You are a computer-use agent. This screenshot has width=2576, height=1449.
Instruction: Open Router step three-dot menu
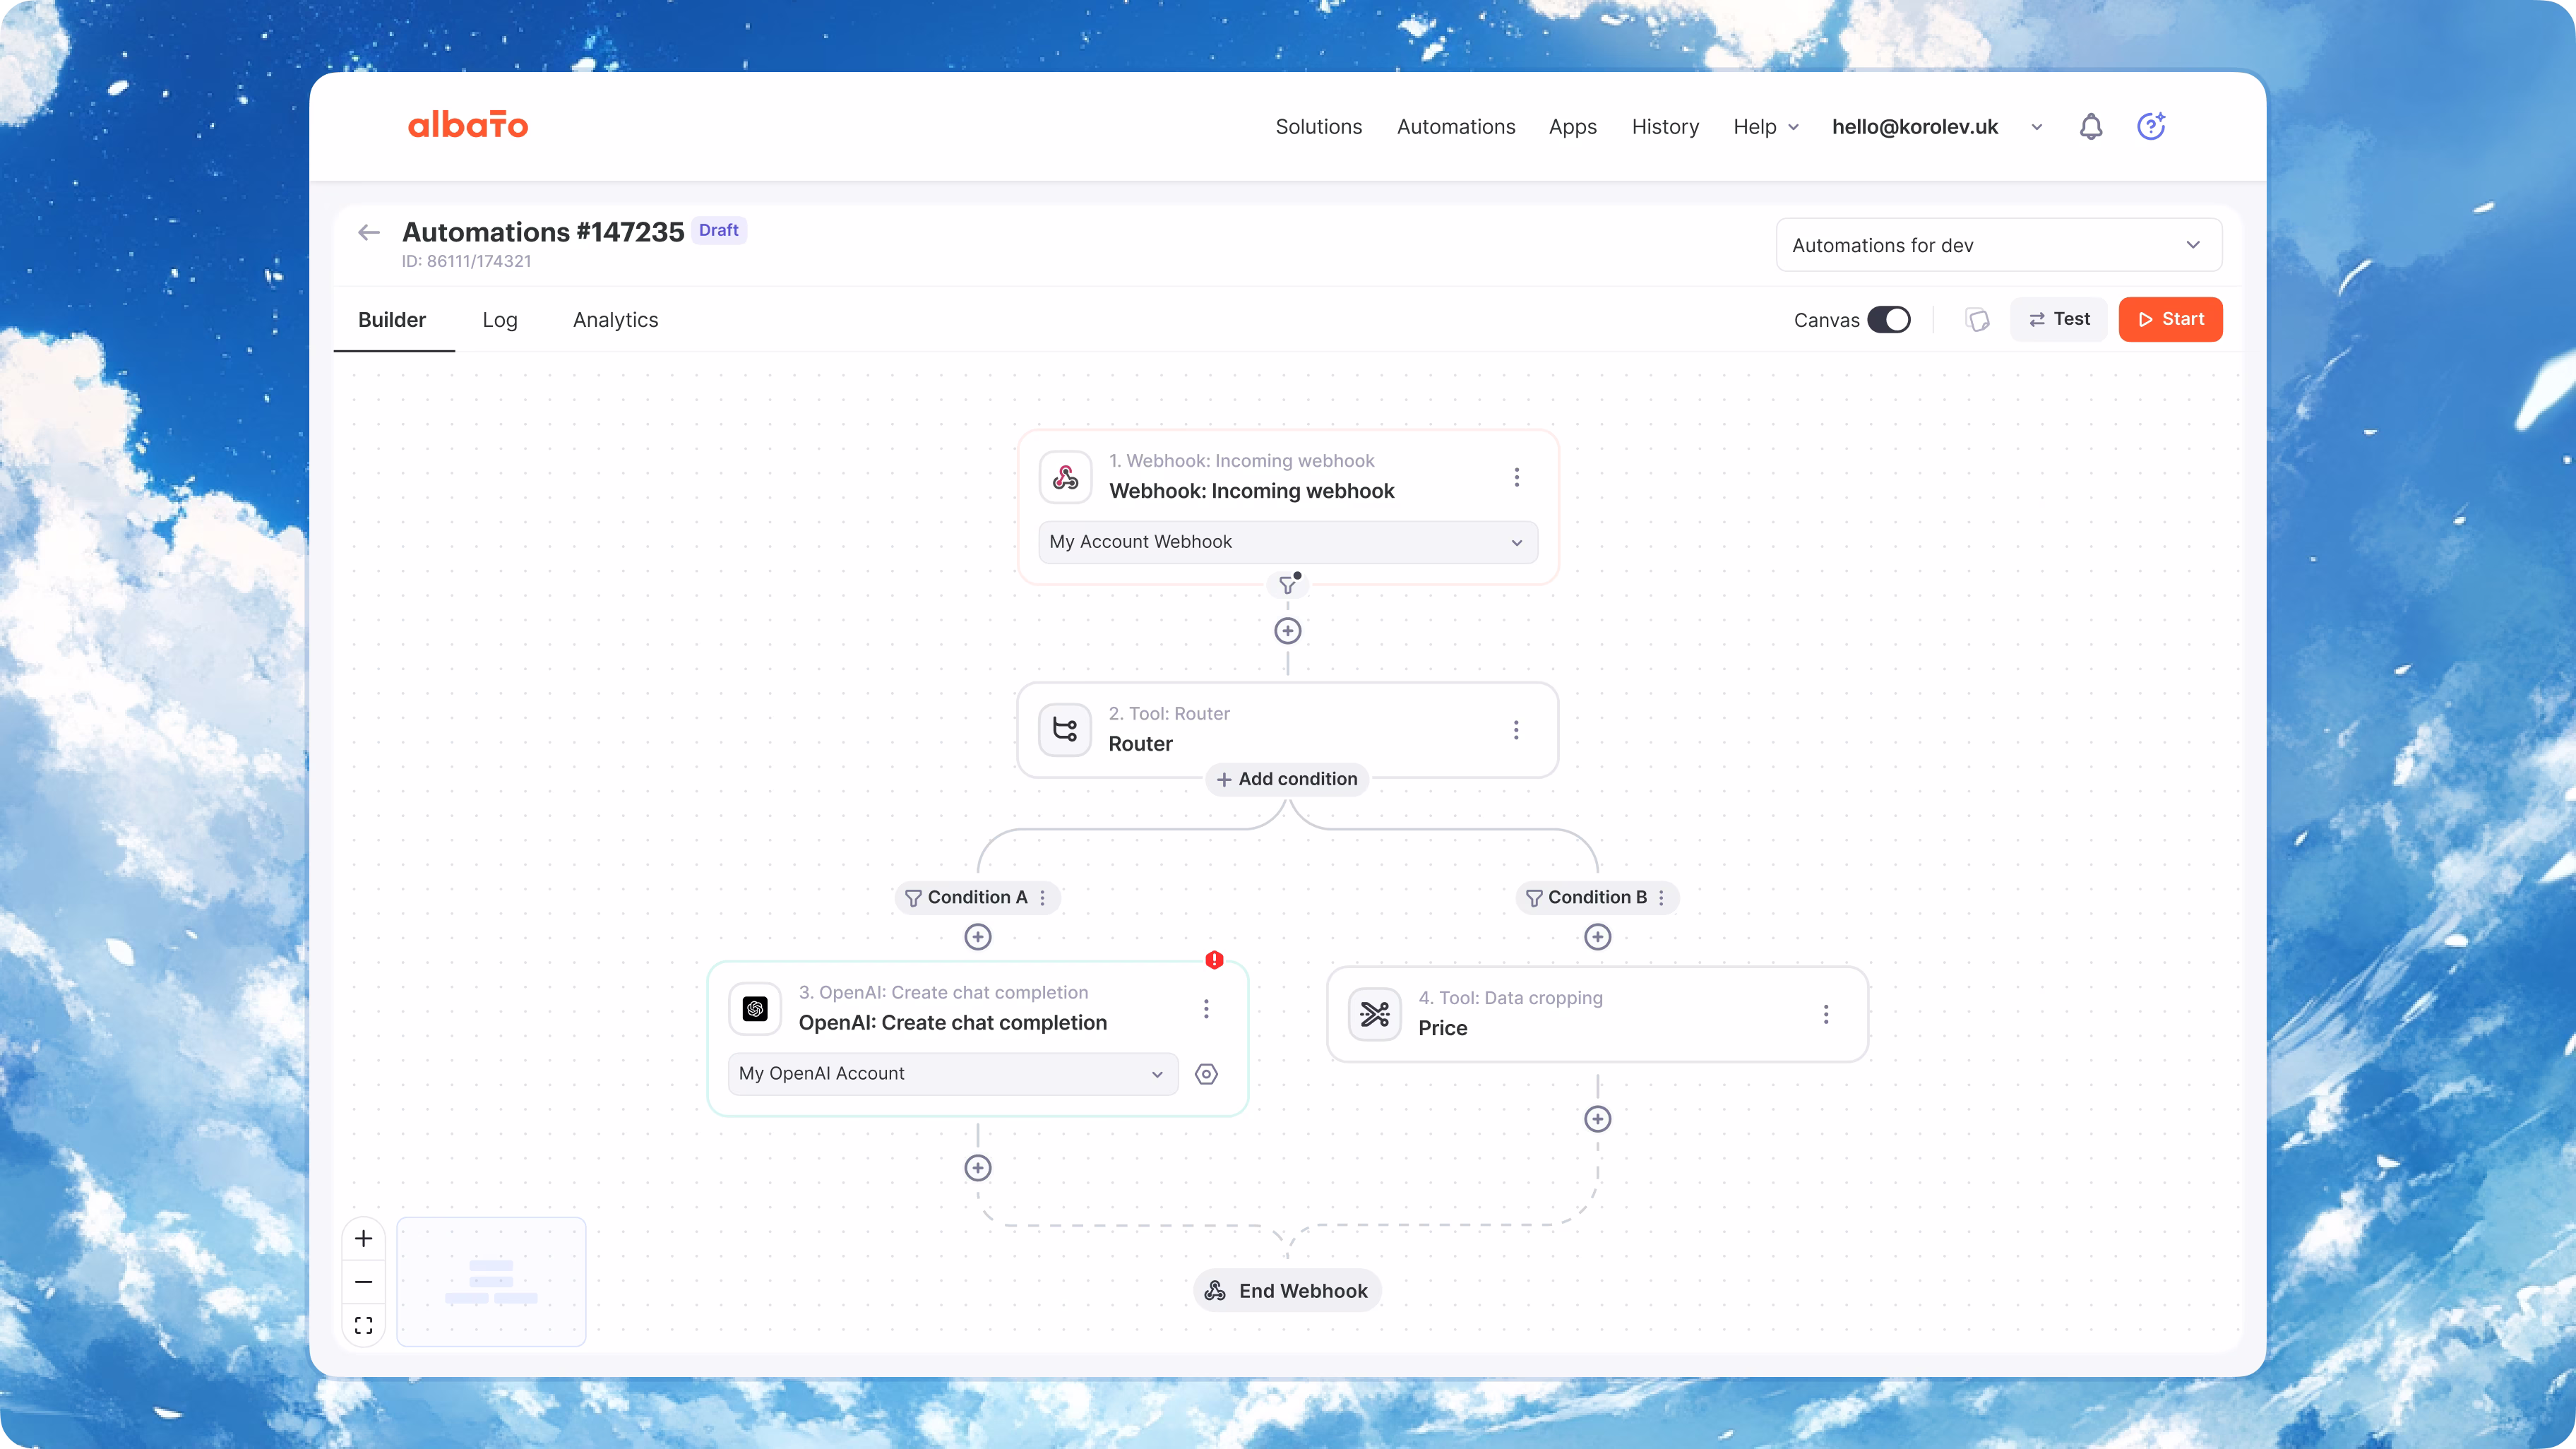(1516, 730)
